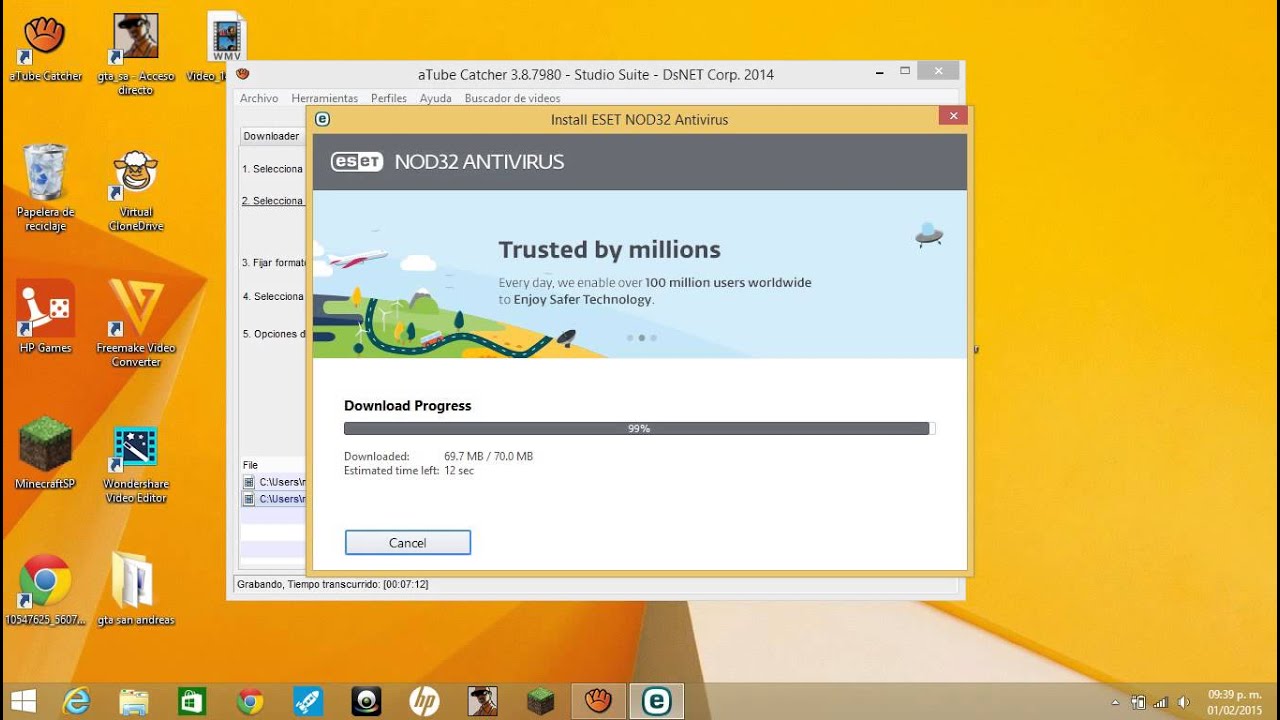Screen dimensions: 1280x720
Task: Open the Freemake Video Converter shortcut
Action: 136,324
